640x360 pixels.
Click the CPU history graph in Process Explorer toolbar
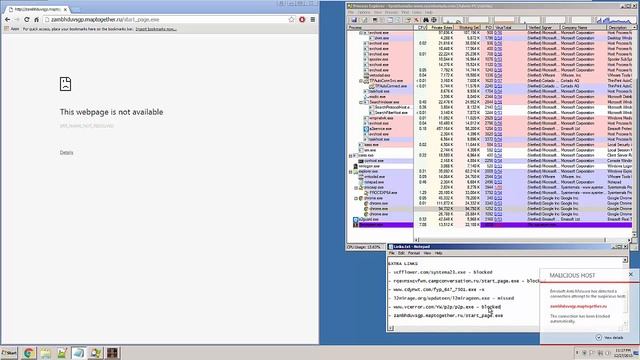[453, 20]
